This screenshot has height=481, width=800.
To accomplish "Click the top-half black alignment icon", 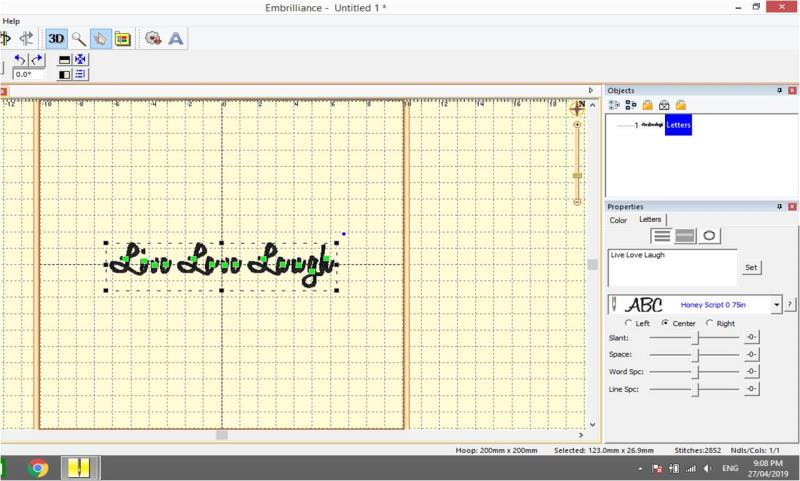I will [65, 60].
